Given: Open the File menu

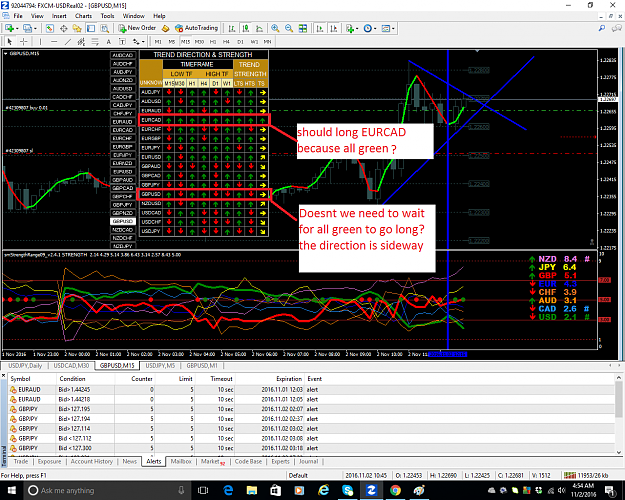Looking at the screenshot, I should (x=18, y=16).
